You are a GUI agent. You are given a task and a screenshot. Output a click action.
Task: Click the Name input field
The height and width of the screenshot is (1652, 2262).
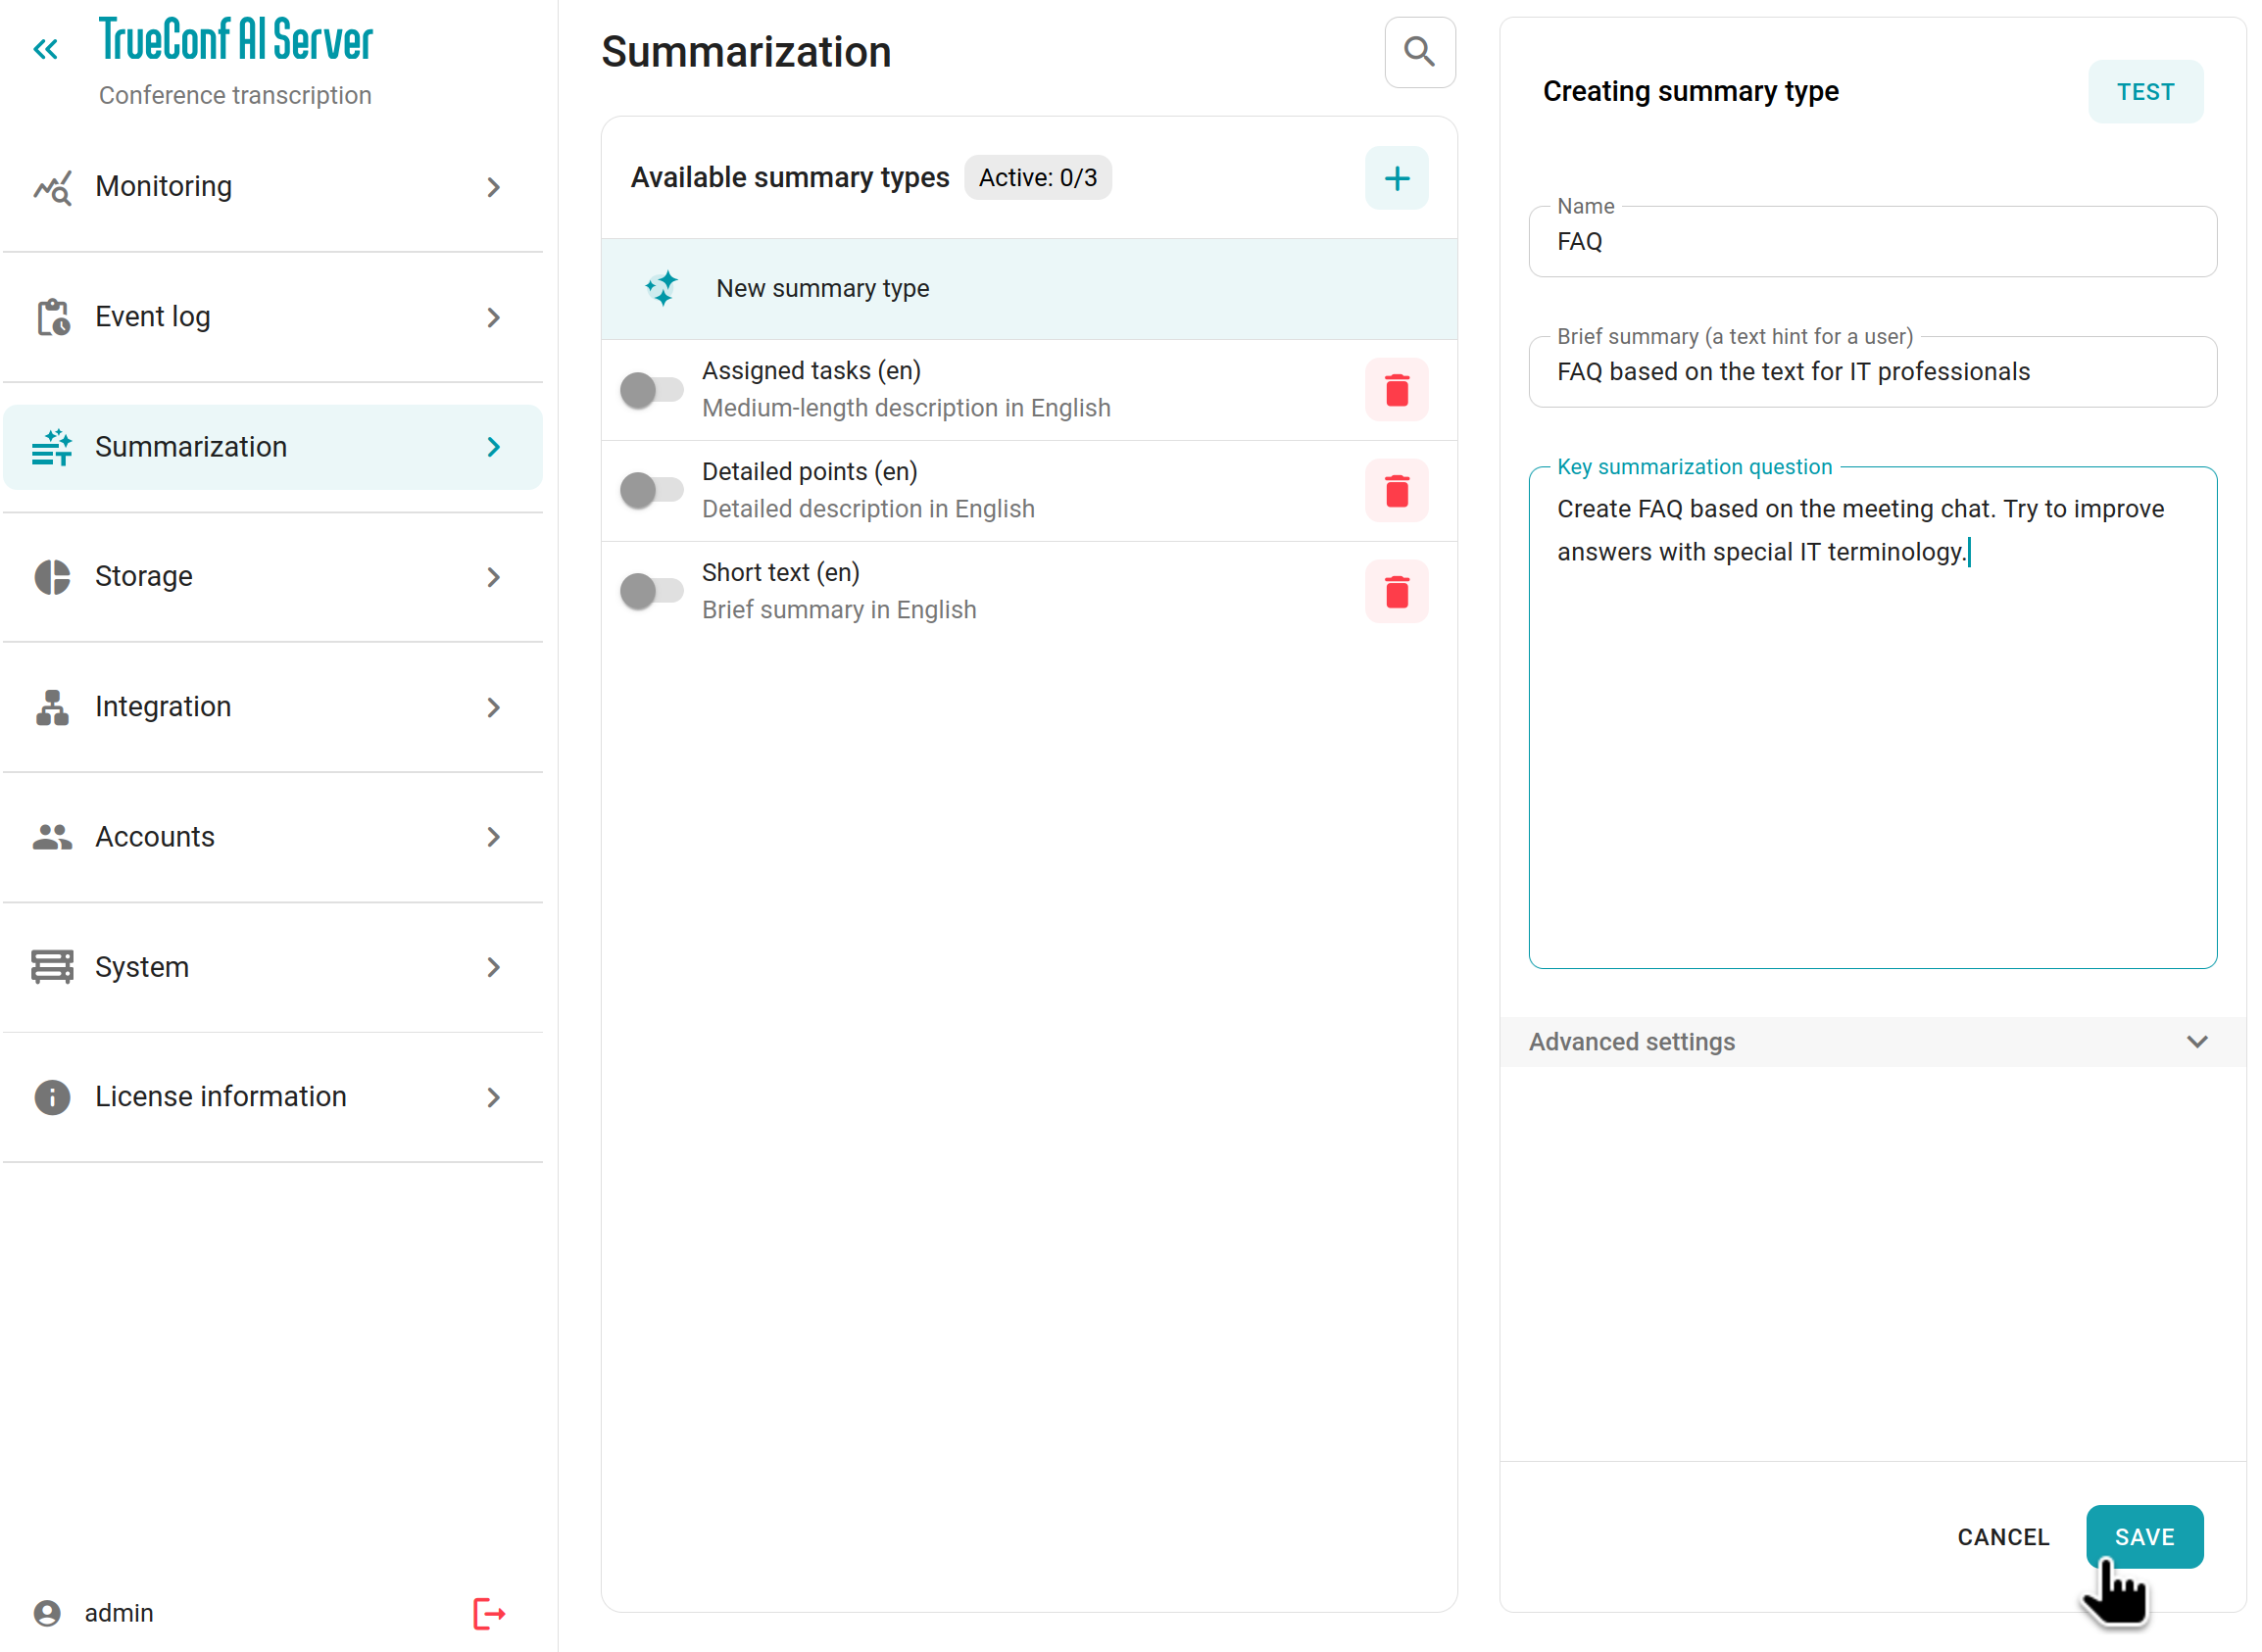1870,242
